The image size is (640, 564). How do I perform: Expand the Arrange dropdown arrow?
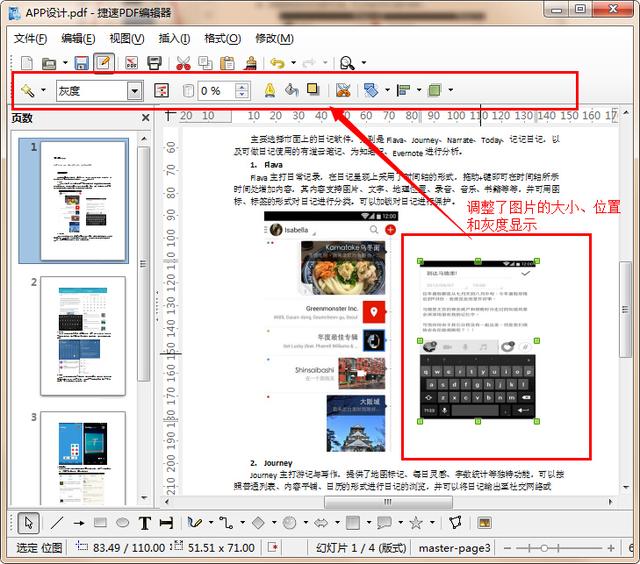click(451, 90)
